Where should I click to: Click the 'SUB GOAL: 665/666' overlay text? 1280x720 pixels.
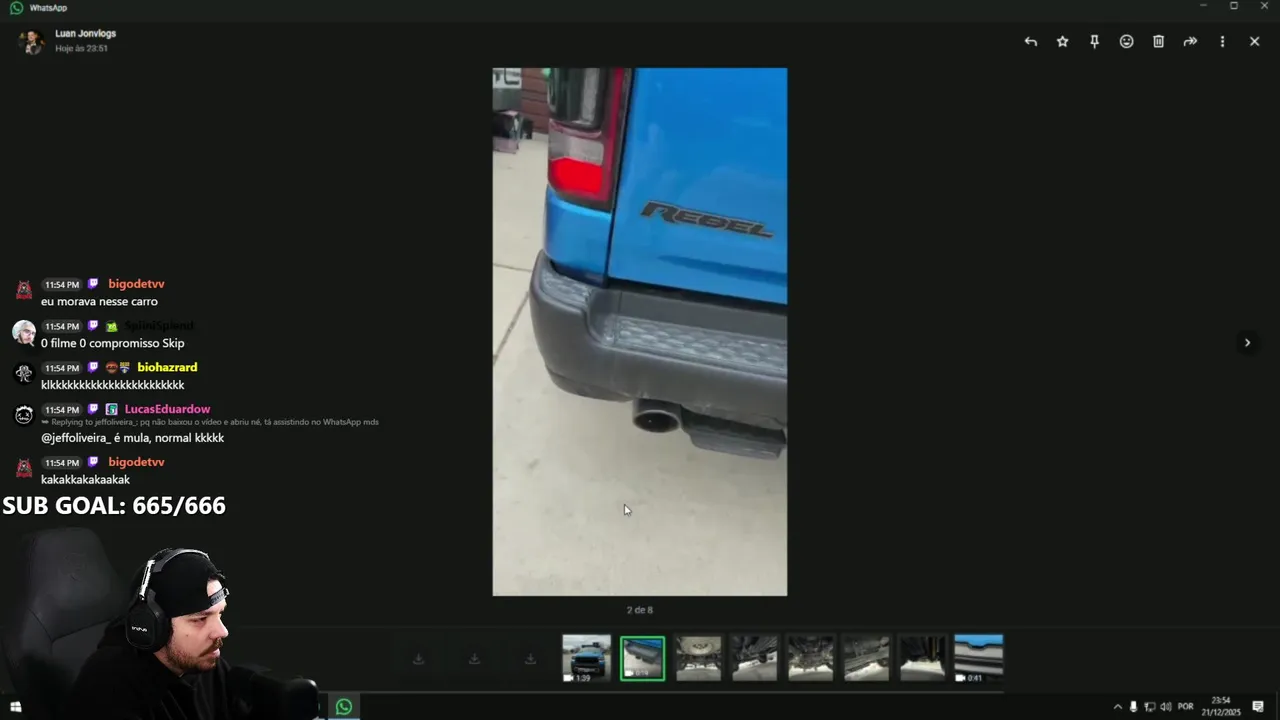pyautogui.click(x=114, y=506)
